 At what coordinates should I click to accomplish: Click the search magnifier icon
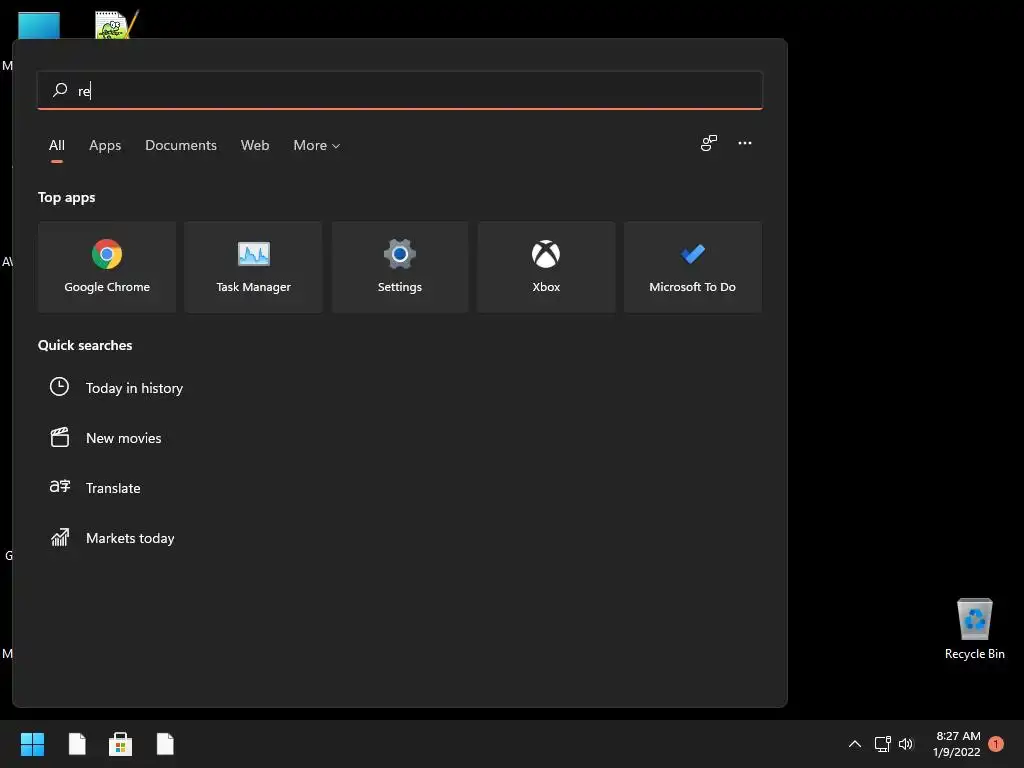point(60,90)
